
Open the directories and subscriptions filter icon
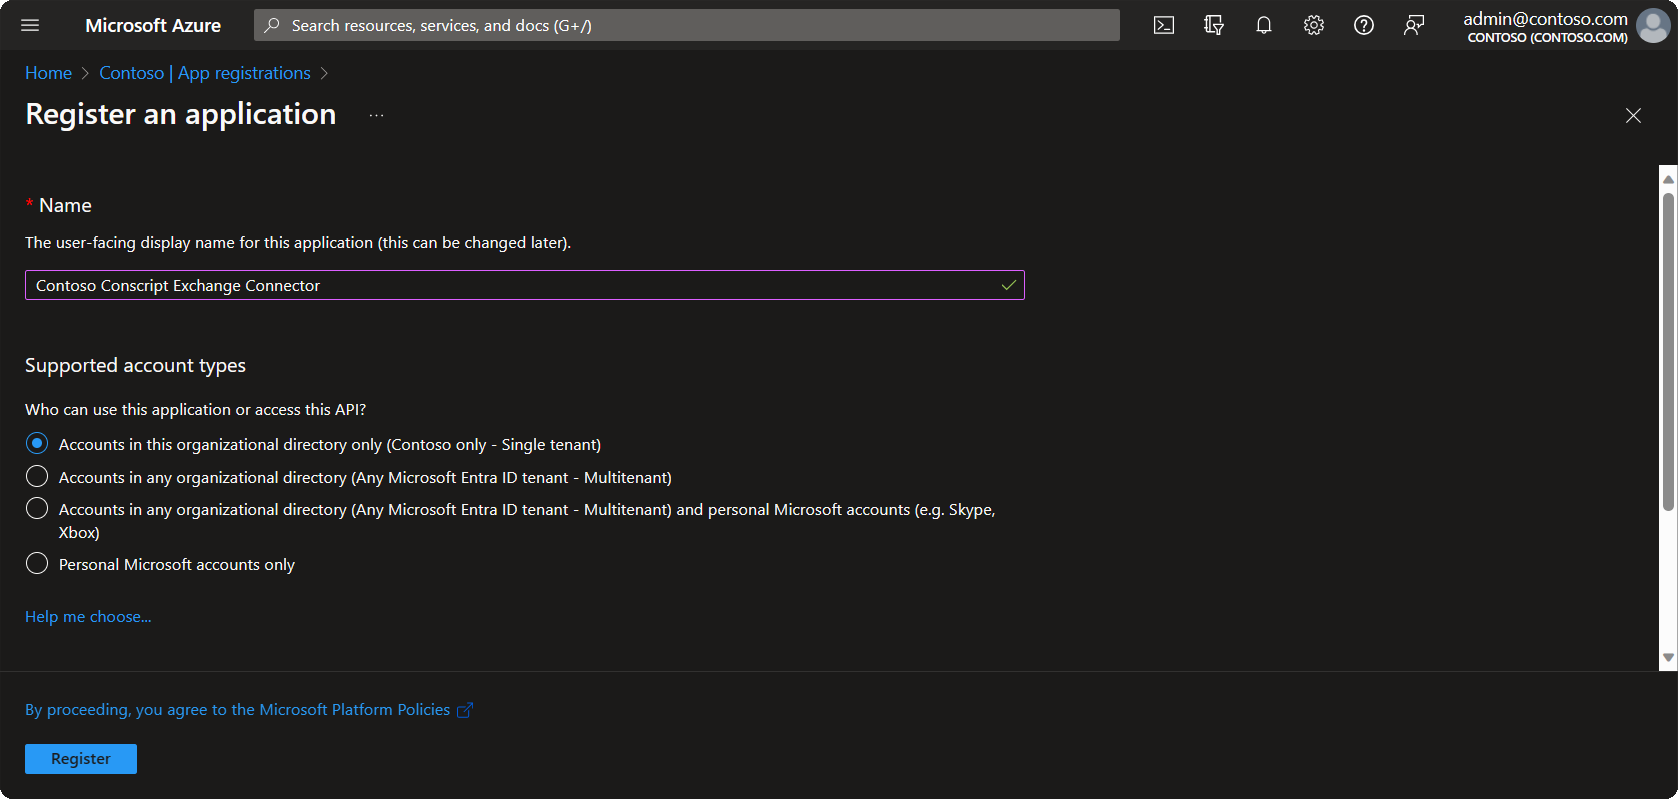1214,25
